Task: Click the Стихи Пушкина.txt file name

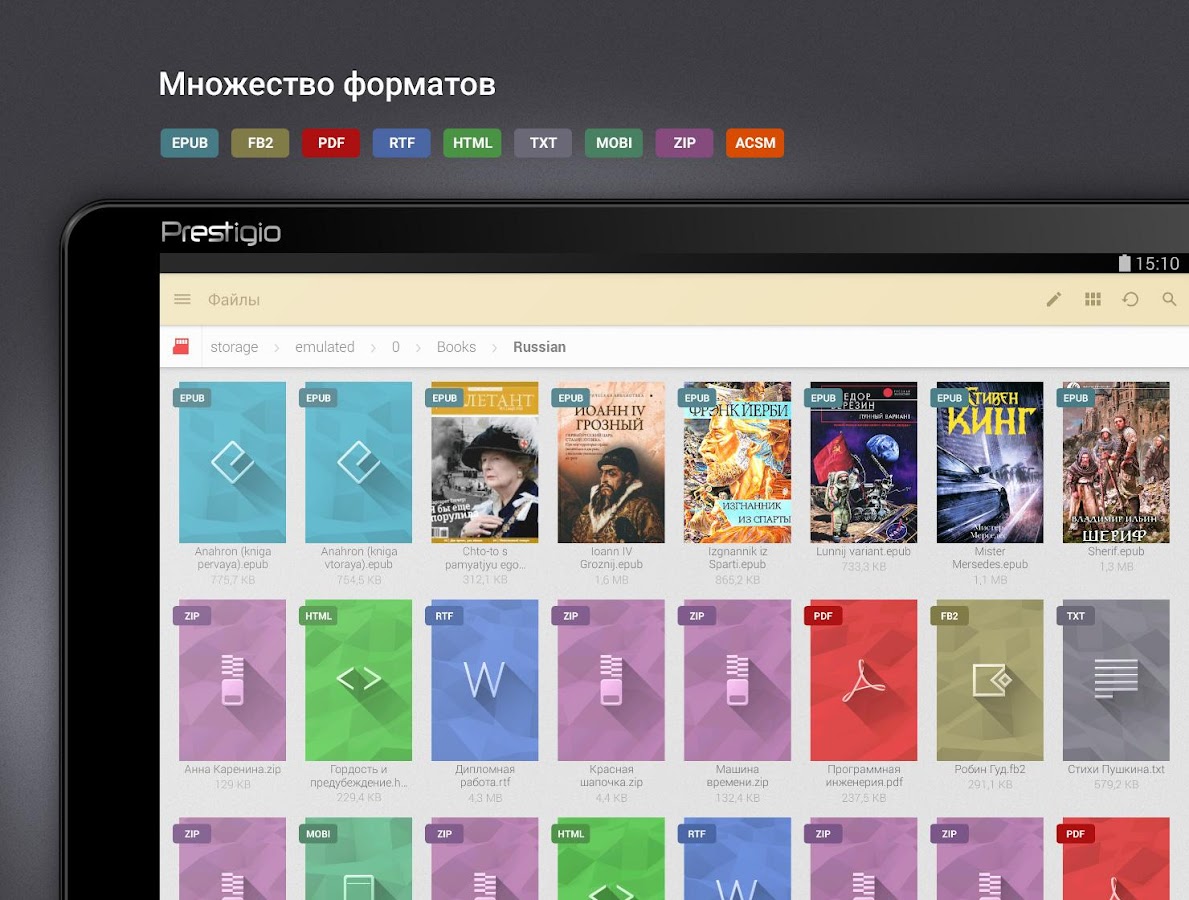Action: point(1116,769)
